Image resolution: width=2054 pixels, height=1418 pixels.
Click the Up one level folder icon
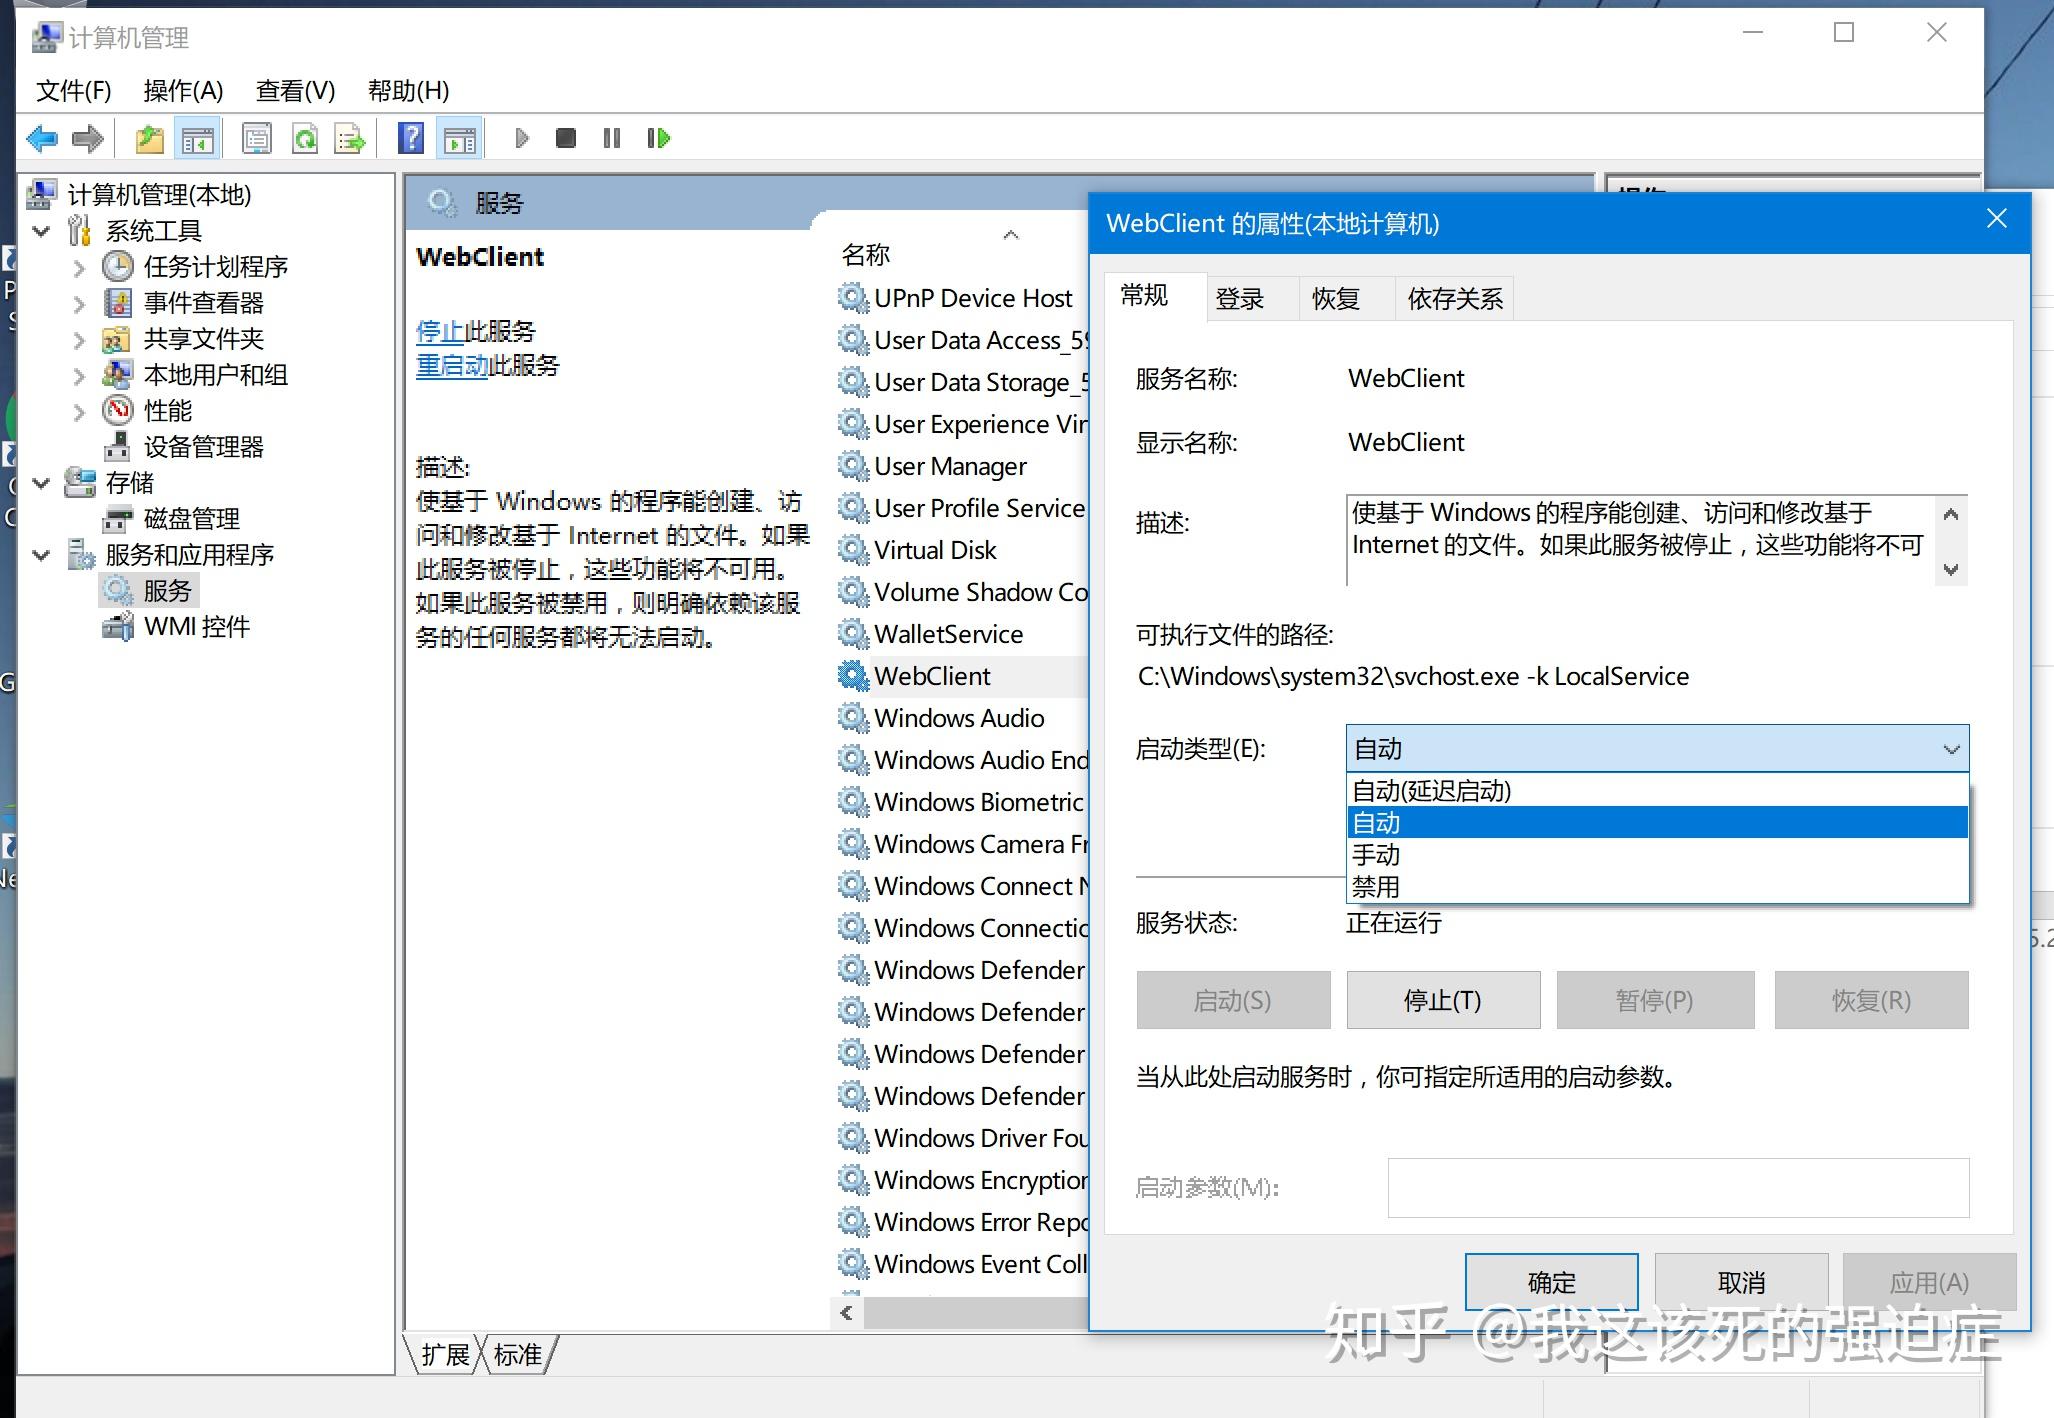[x=150, y=138]
